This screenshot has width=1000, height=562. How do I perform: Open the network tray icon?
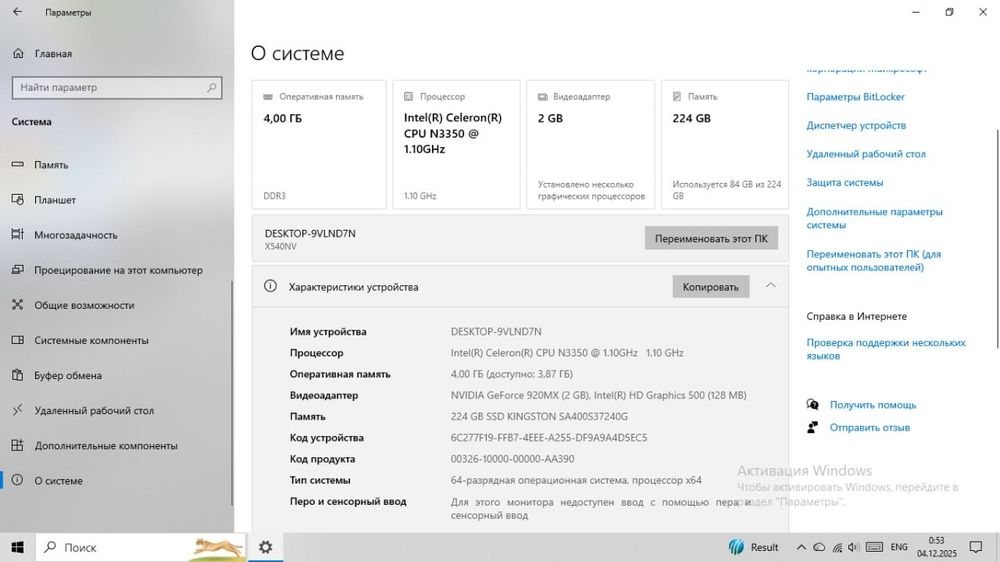(837, 547)
